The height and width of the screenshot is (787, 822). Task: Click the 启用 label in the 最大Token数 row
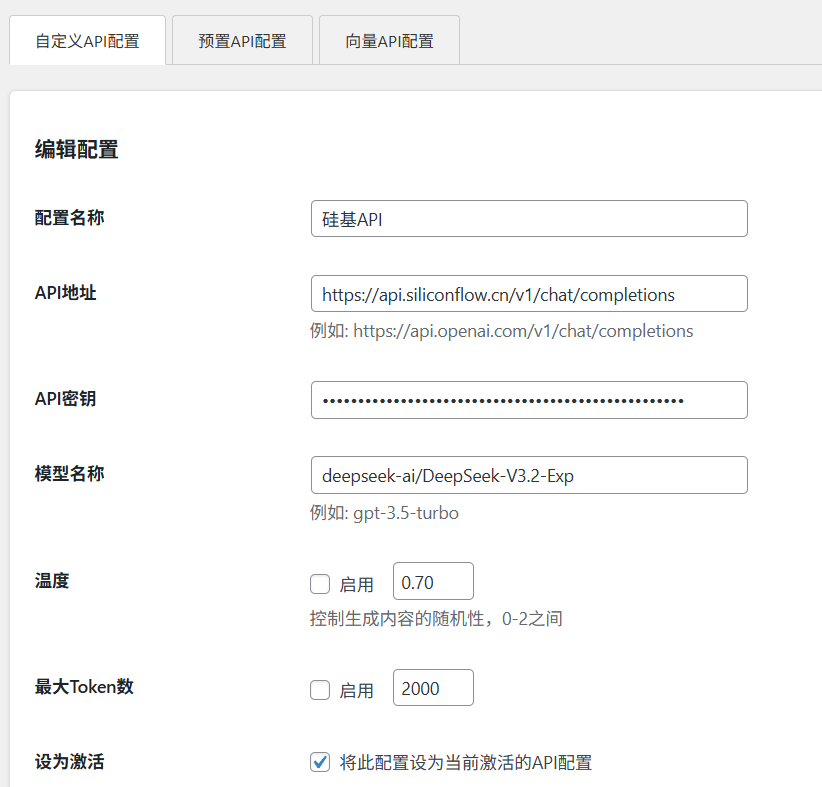(x=357, y=690)
